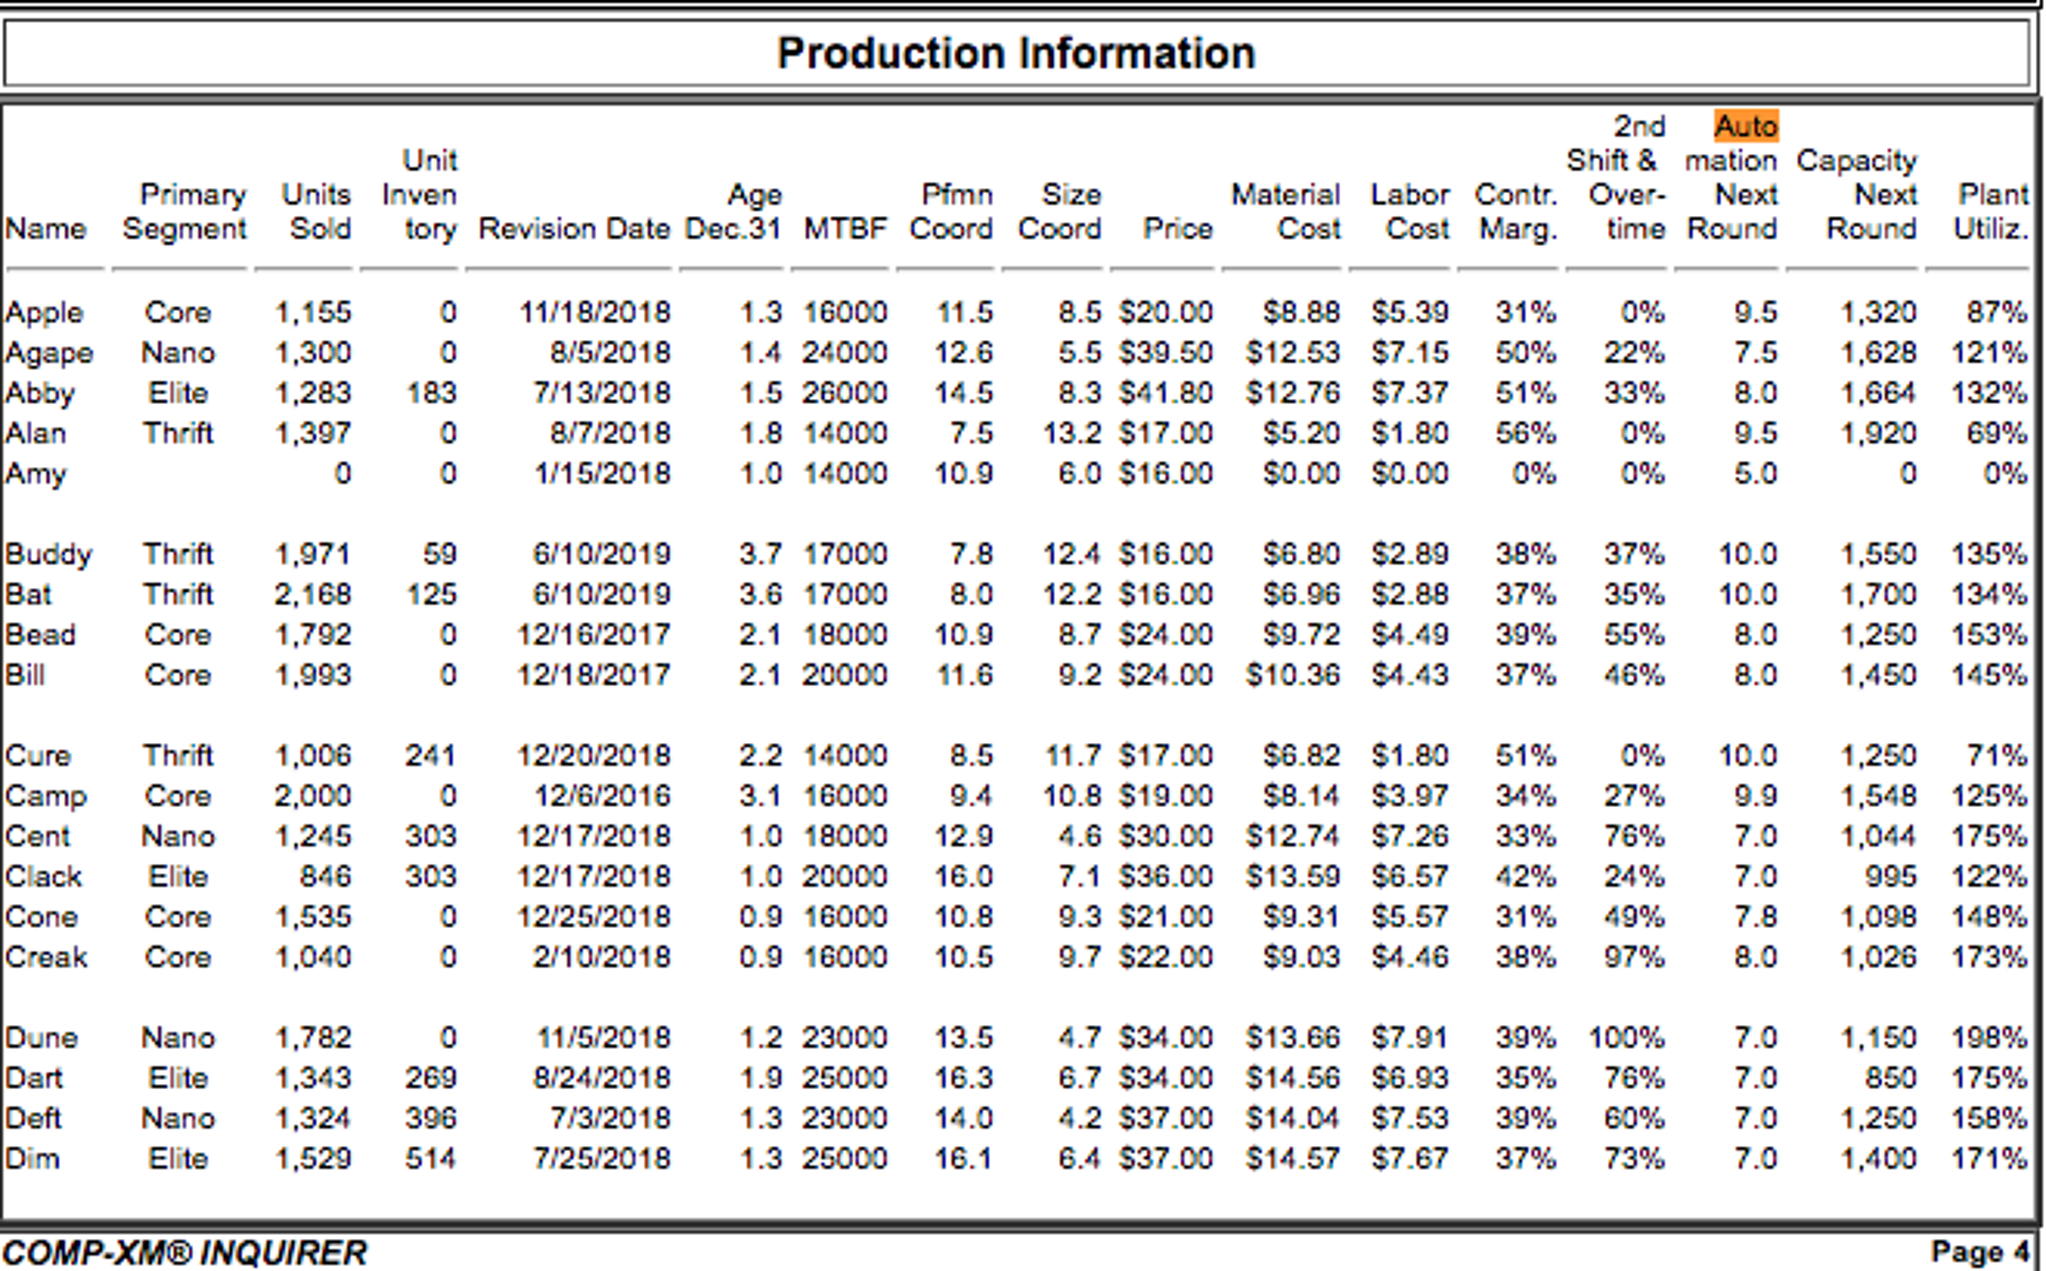
Task: Click Amy's revision date 1/15/2018
Action: (601, 473)
